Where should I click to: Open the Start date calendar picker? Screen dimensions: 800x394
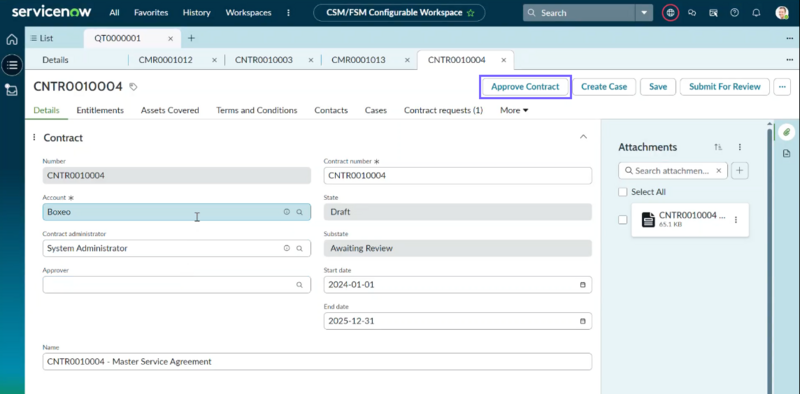pyautogui.click(x=583, y=285)
